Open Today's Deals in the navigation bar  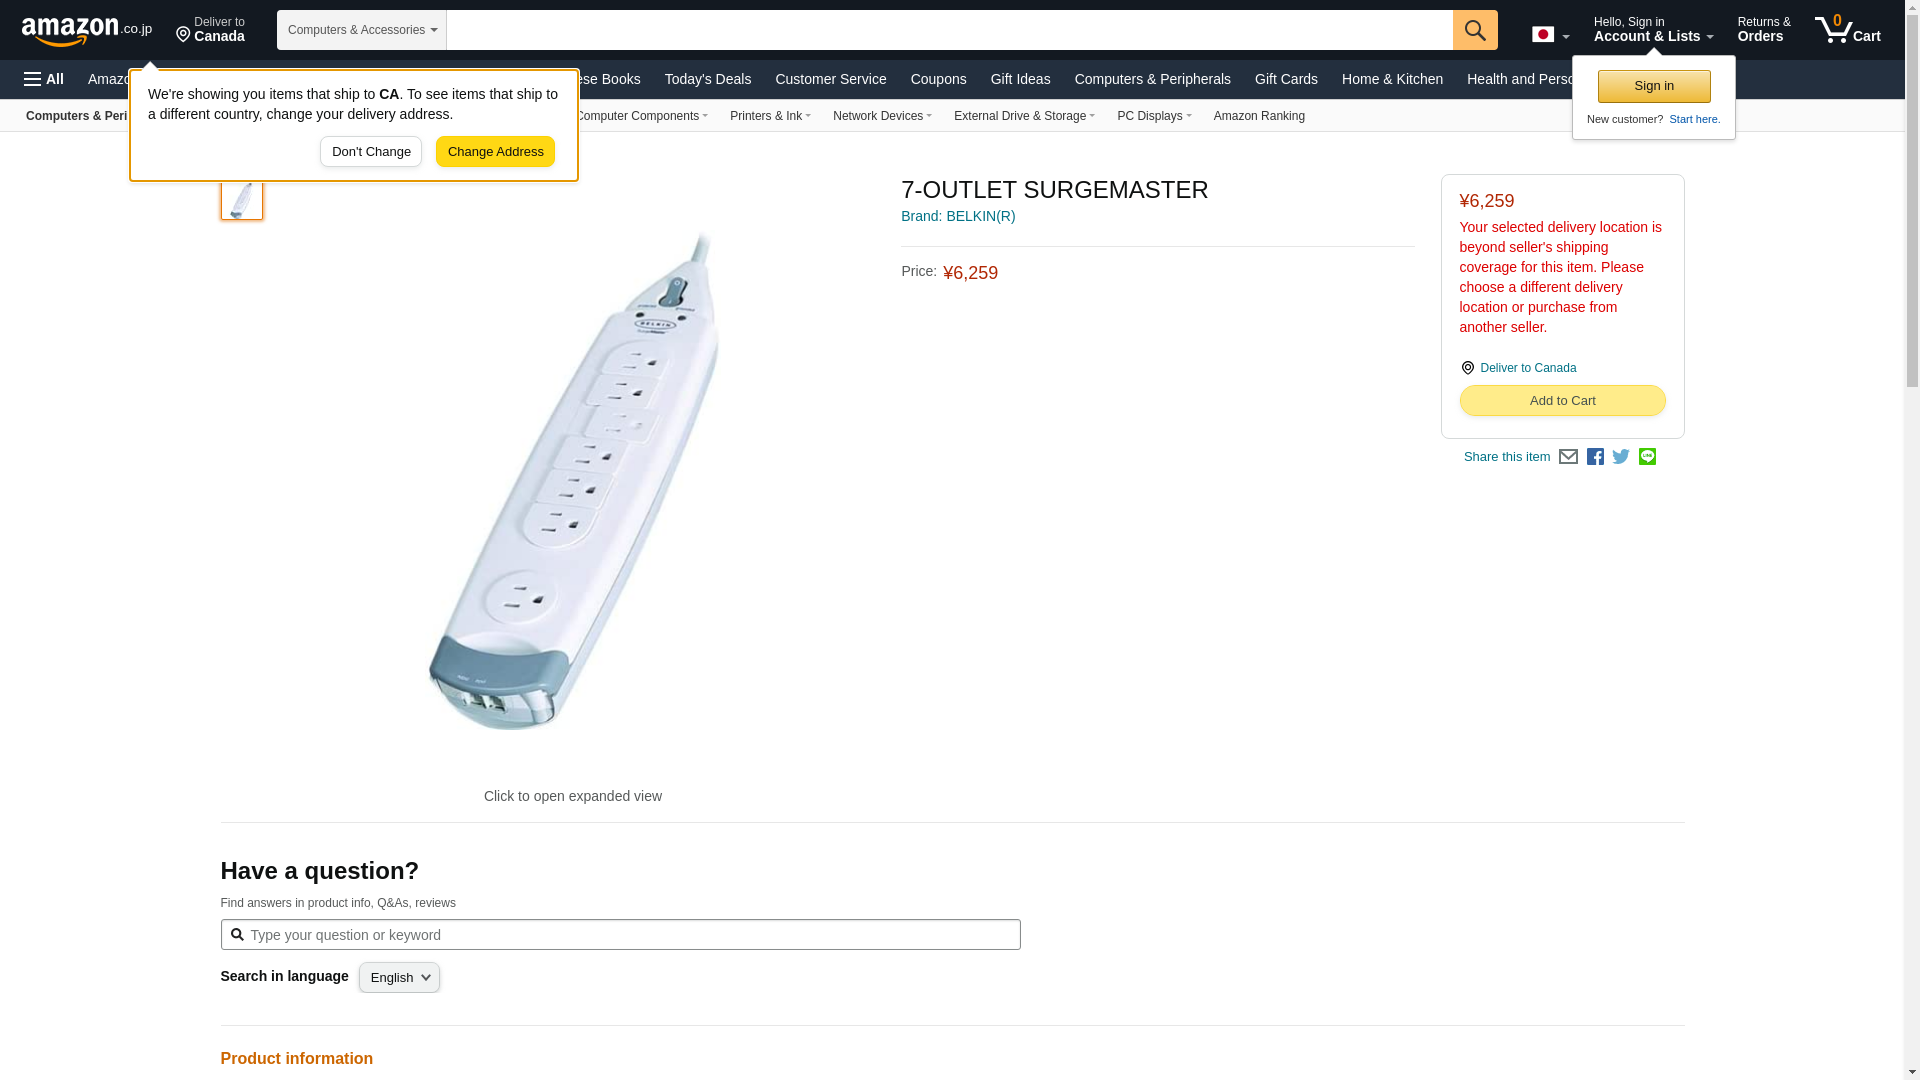click(708, 79)
